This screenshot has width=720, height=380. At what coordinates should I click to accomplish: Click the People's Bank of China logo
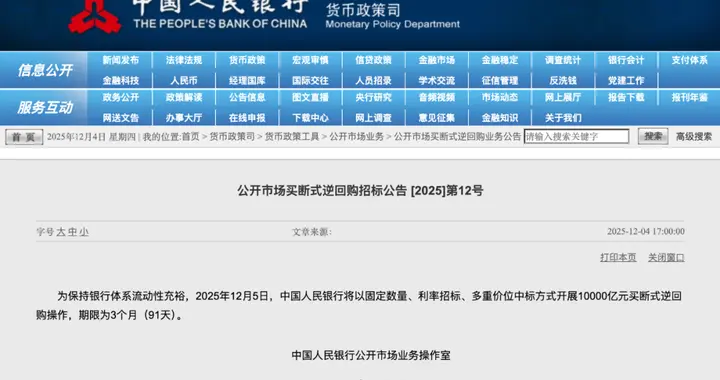(95, 16)
